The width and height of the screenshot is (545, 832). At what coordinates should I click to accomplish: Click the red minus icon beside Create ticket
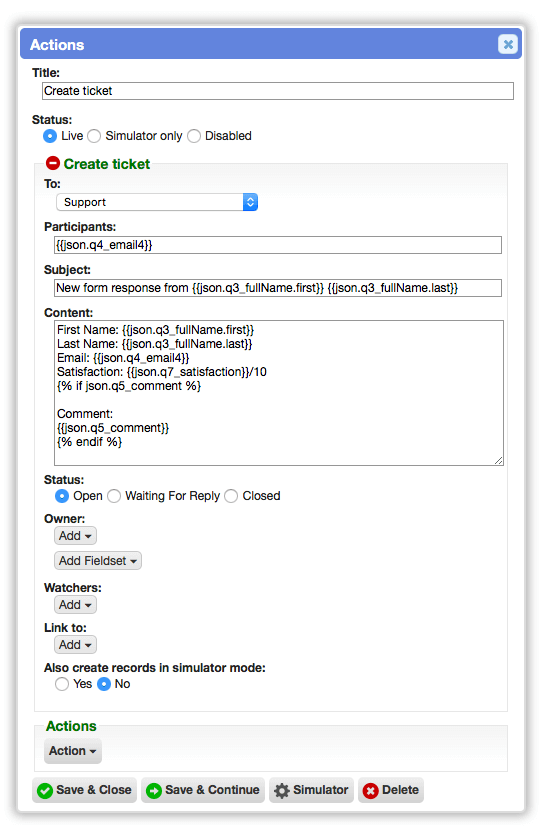click(x=53, y=163)
